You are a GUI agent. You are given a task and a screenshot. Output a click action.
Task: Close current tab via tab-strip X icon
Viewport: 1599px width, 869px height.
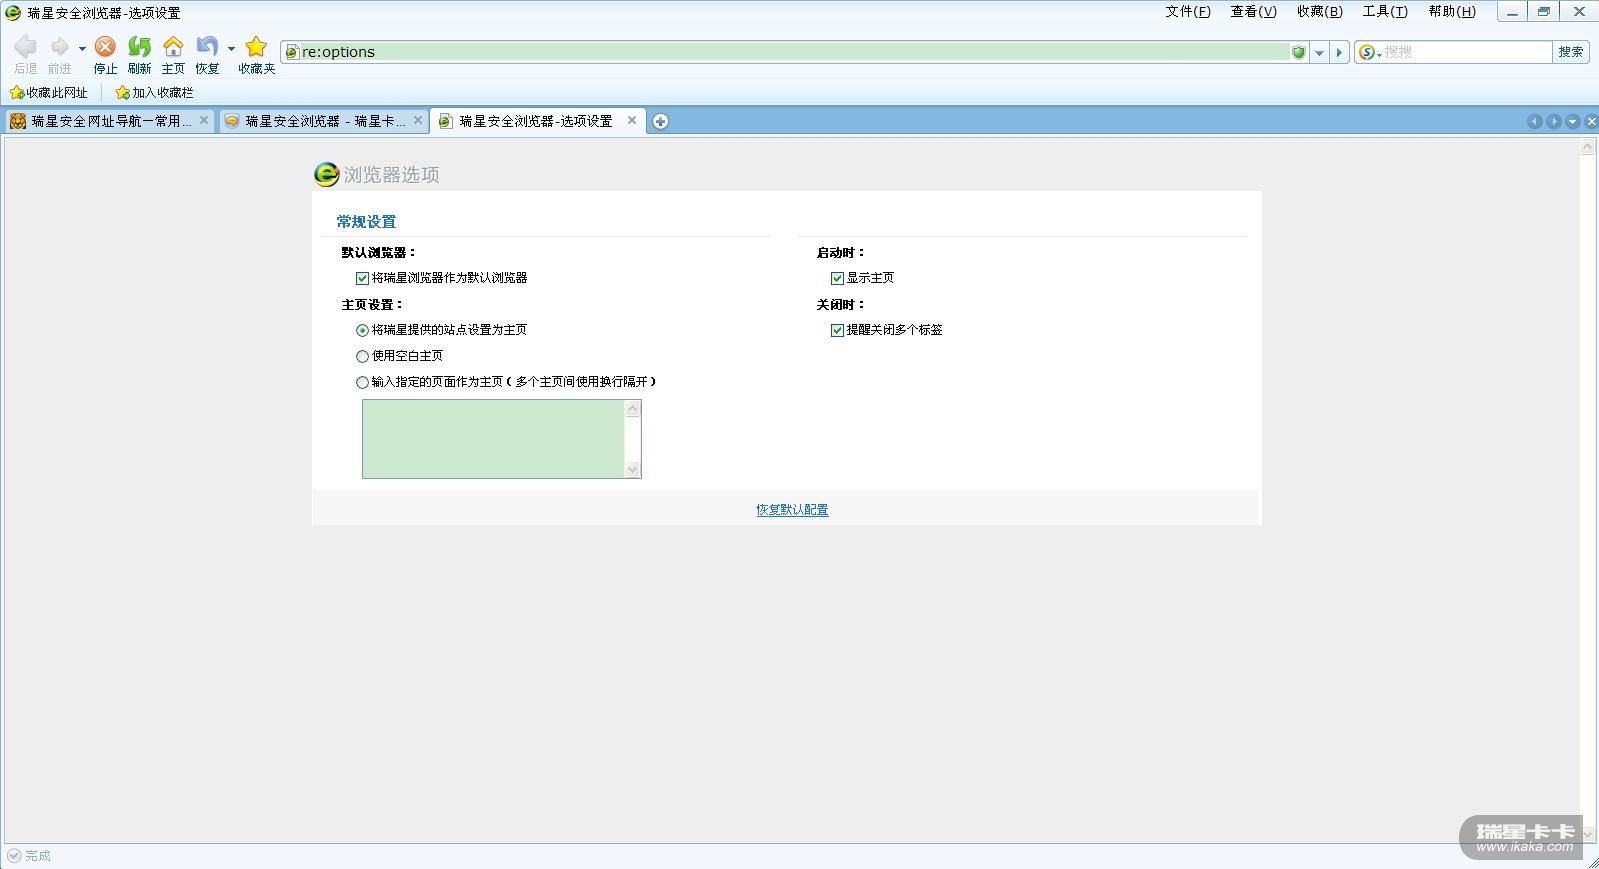pyautogui.click(x=1591, y=122)
